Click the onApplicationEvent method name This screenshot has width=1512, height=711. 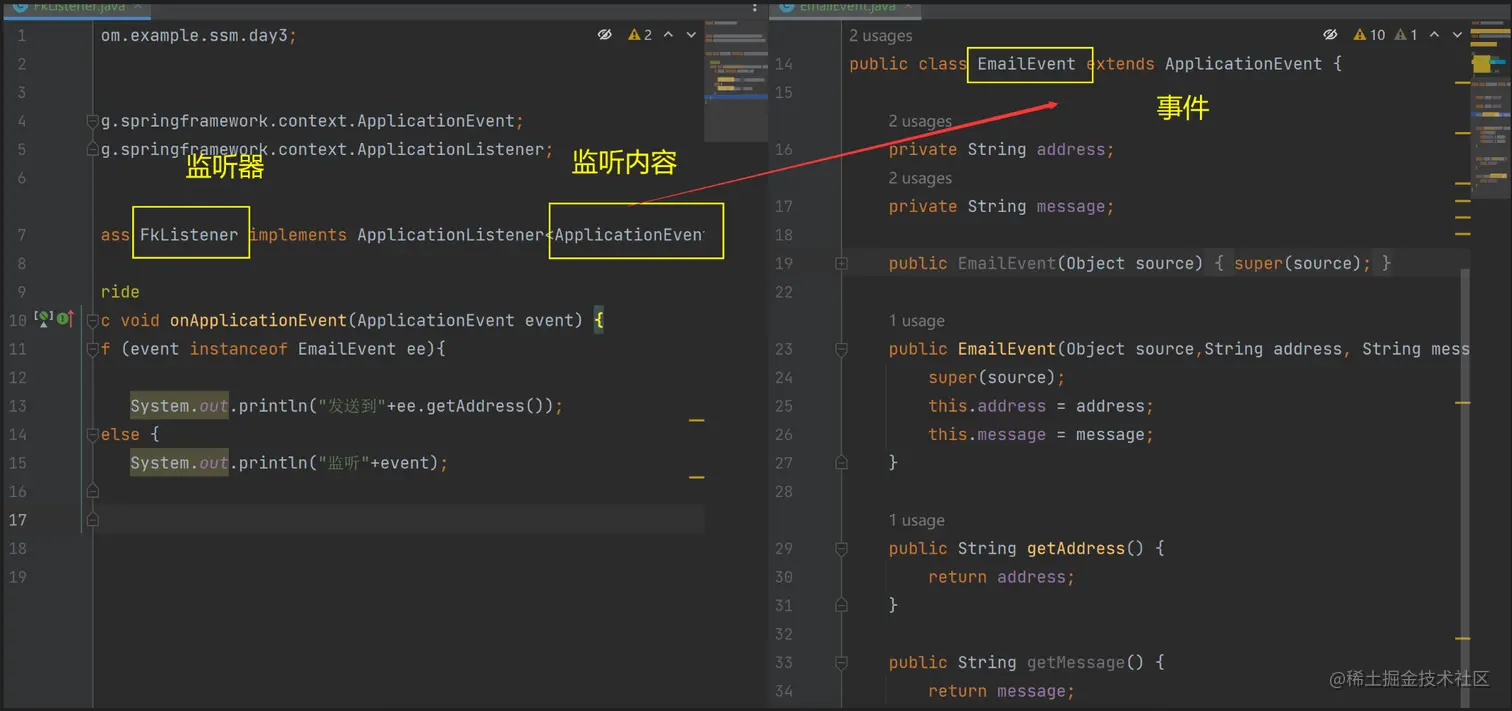(258, 320)
